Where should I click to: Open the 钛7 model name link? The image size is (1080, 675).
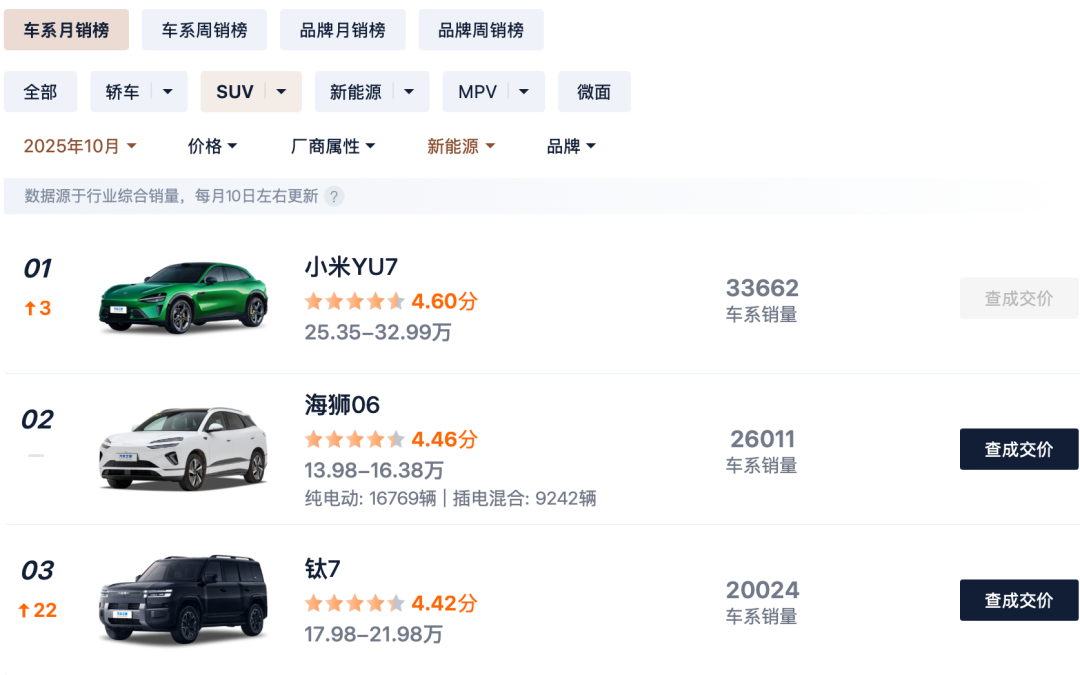click(322, 569)
